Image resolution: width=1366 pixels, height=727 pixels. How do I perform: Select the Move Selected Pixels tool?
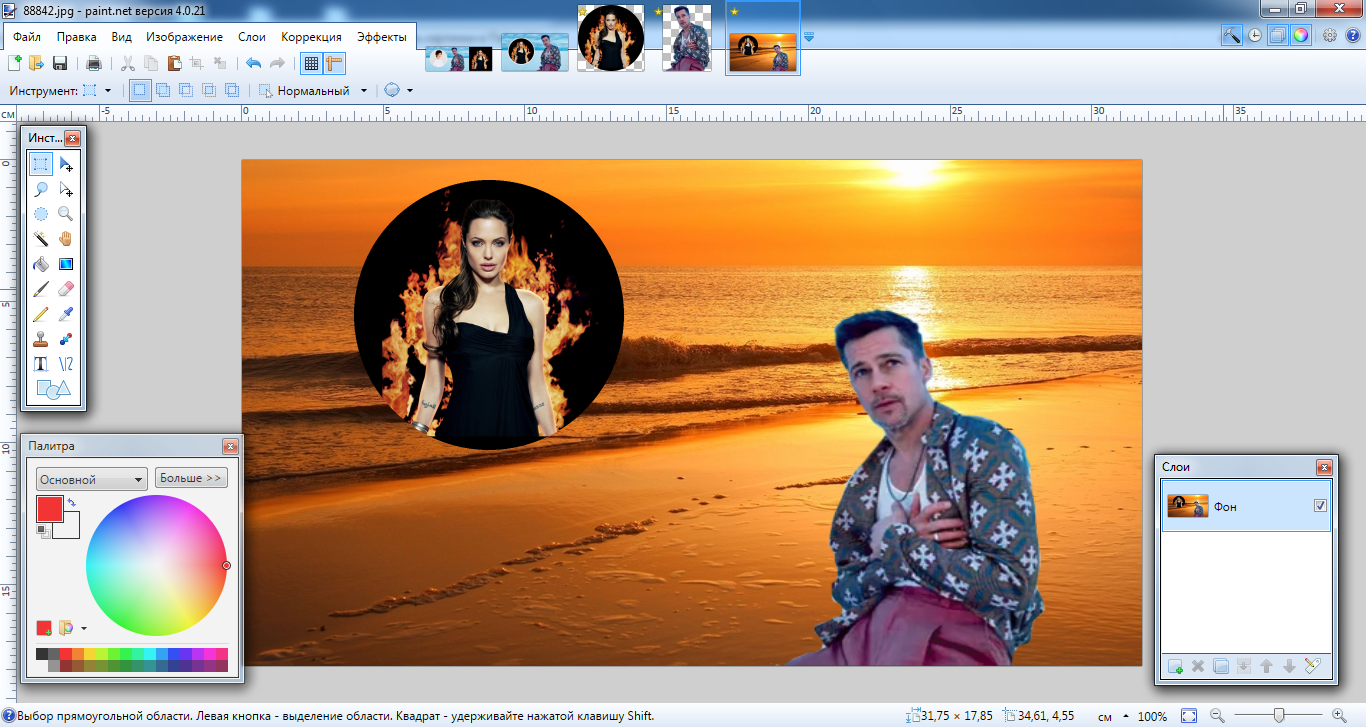click(x=66, y=164)
